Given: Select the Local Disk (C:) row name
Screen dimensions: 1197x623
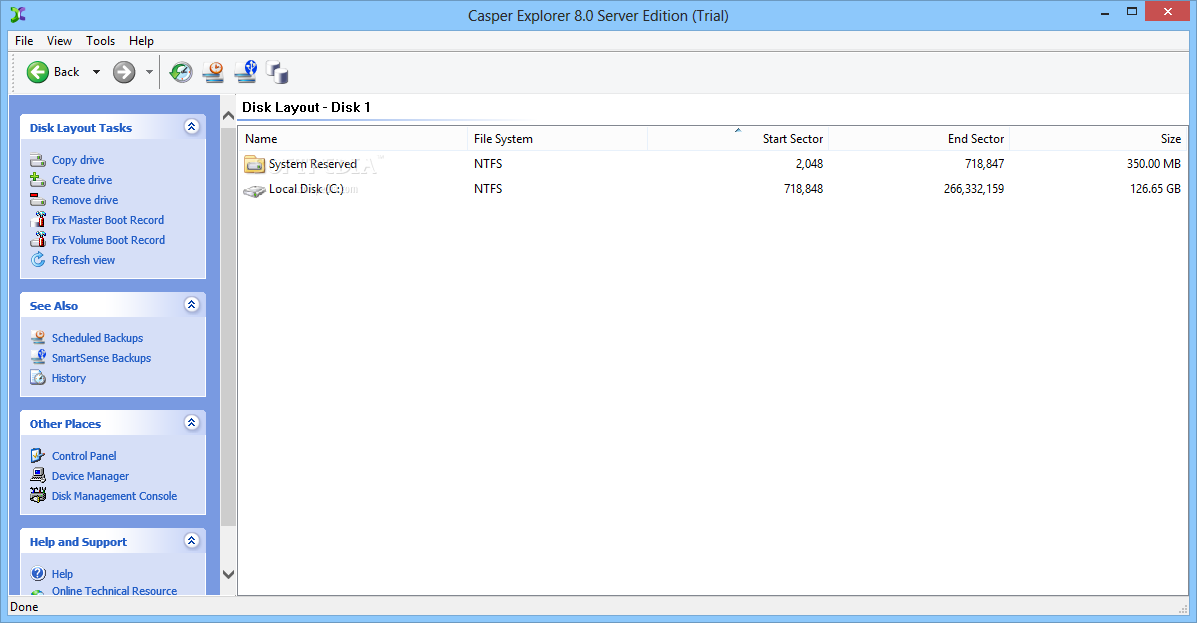Looking at the screenshot, I should 306,189.
